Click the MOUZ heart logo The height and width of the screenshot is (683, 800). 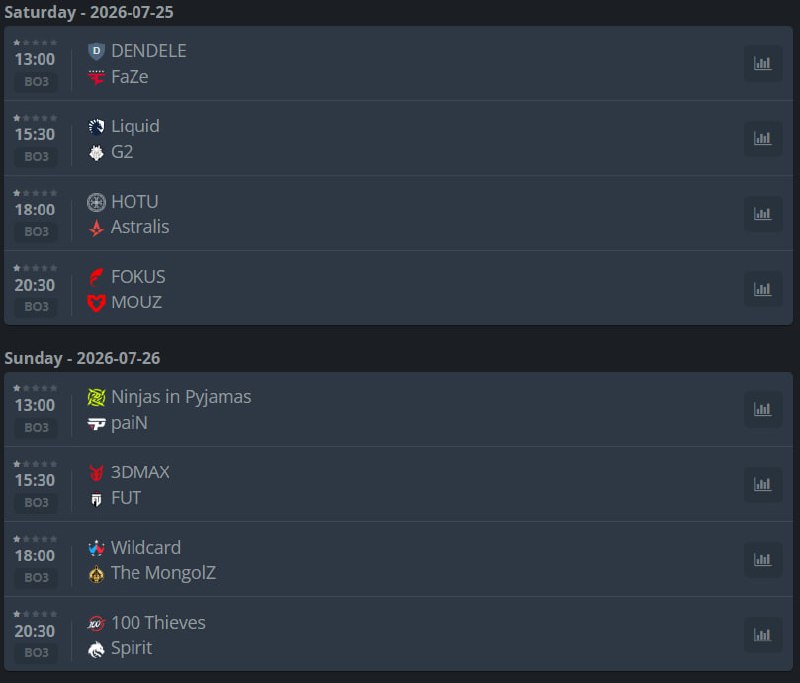[x=96, y=302]
